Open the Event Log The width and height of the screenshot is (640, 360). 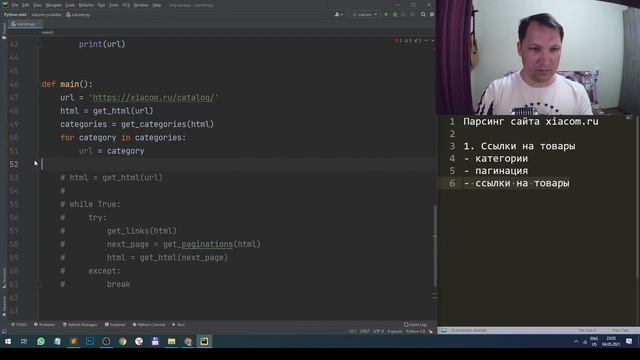tap(415, 324)
